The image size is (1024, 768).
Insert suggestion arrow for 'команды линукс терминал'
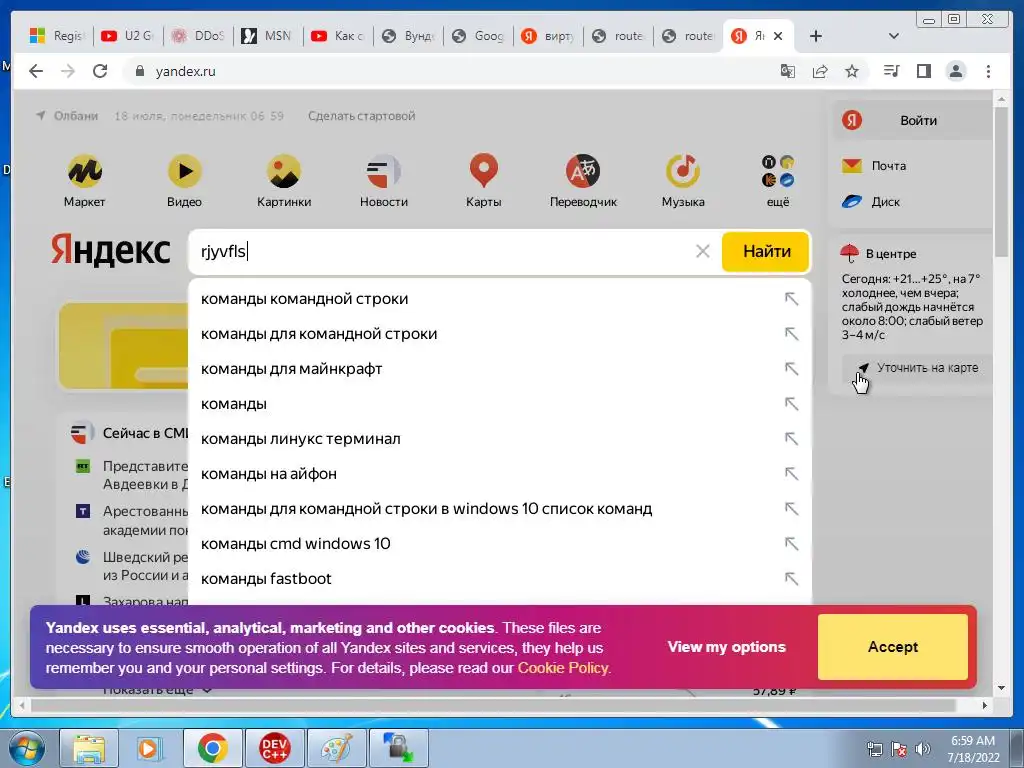(x=792, y=438)
